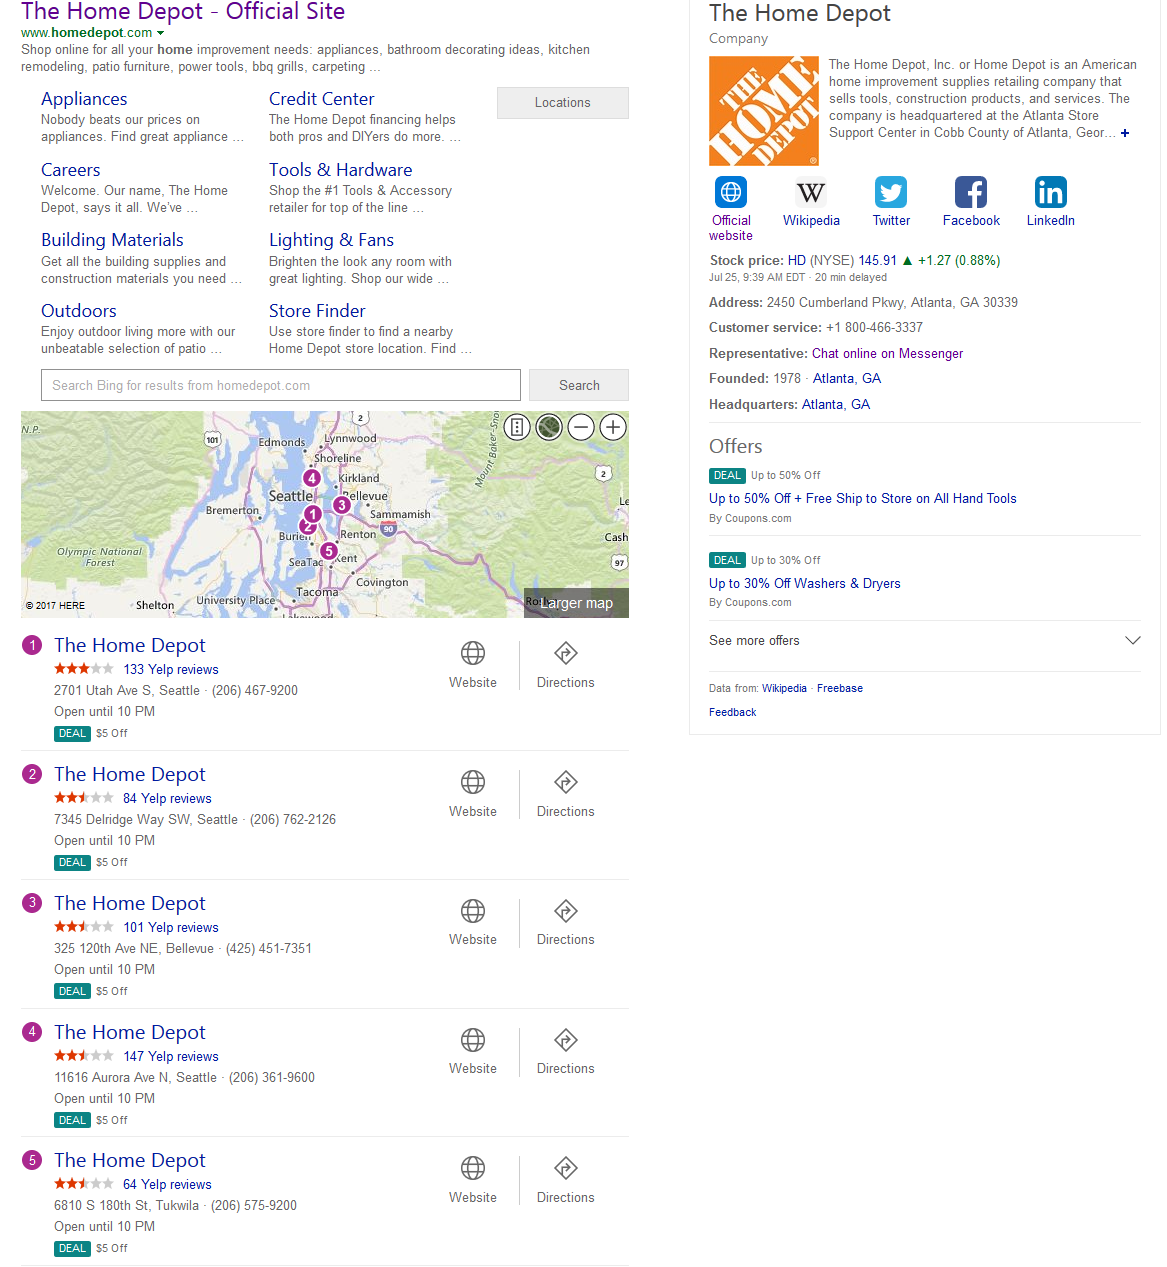Screen dimensions: 1167x1267
Task: Zoom in on the map
Action: [613, 428]
